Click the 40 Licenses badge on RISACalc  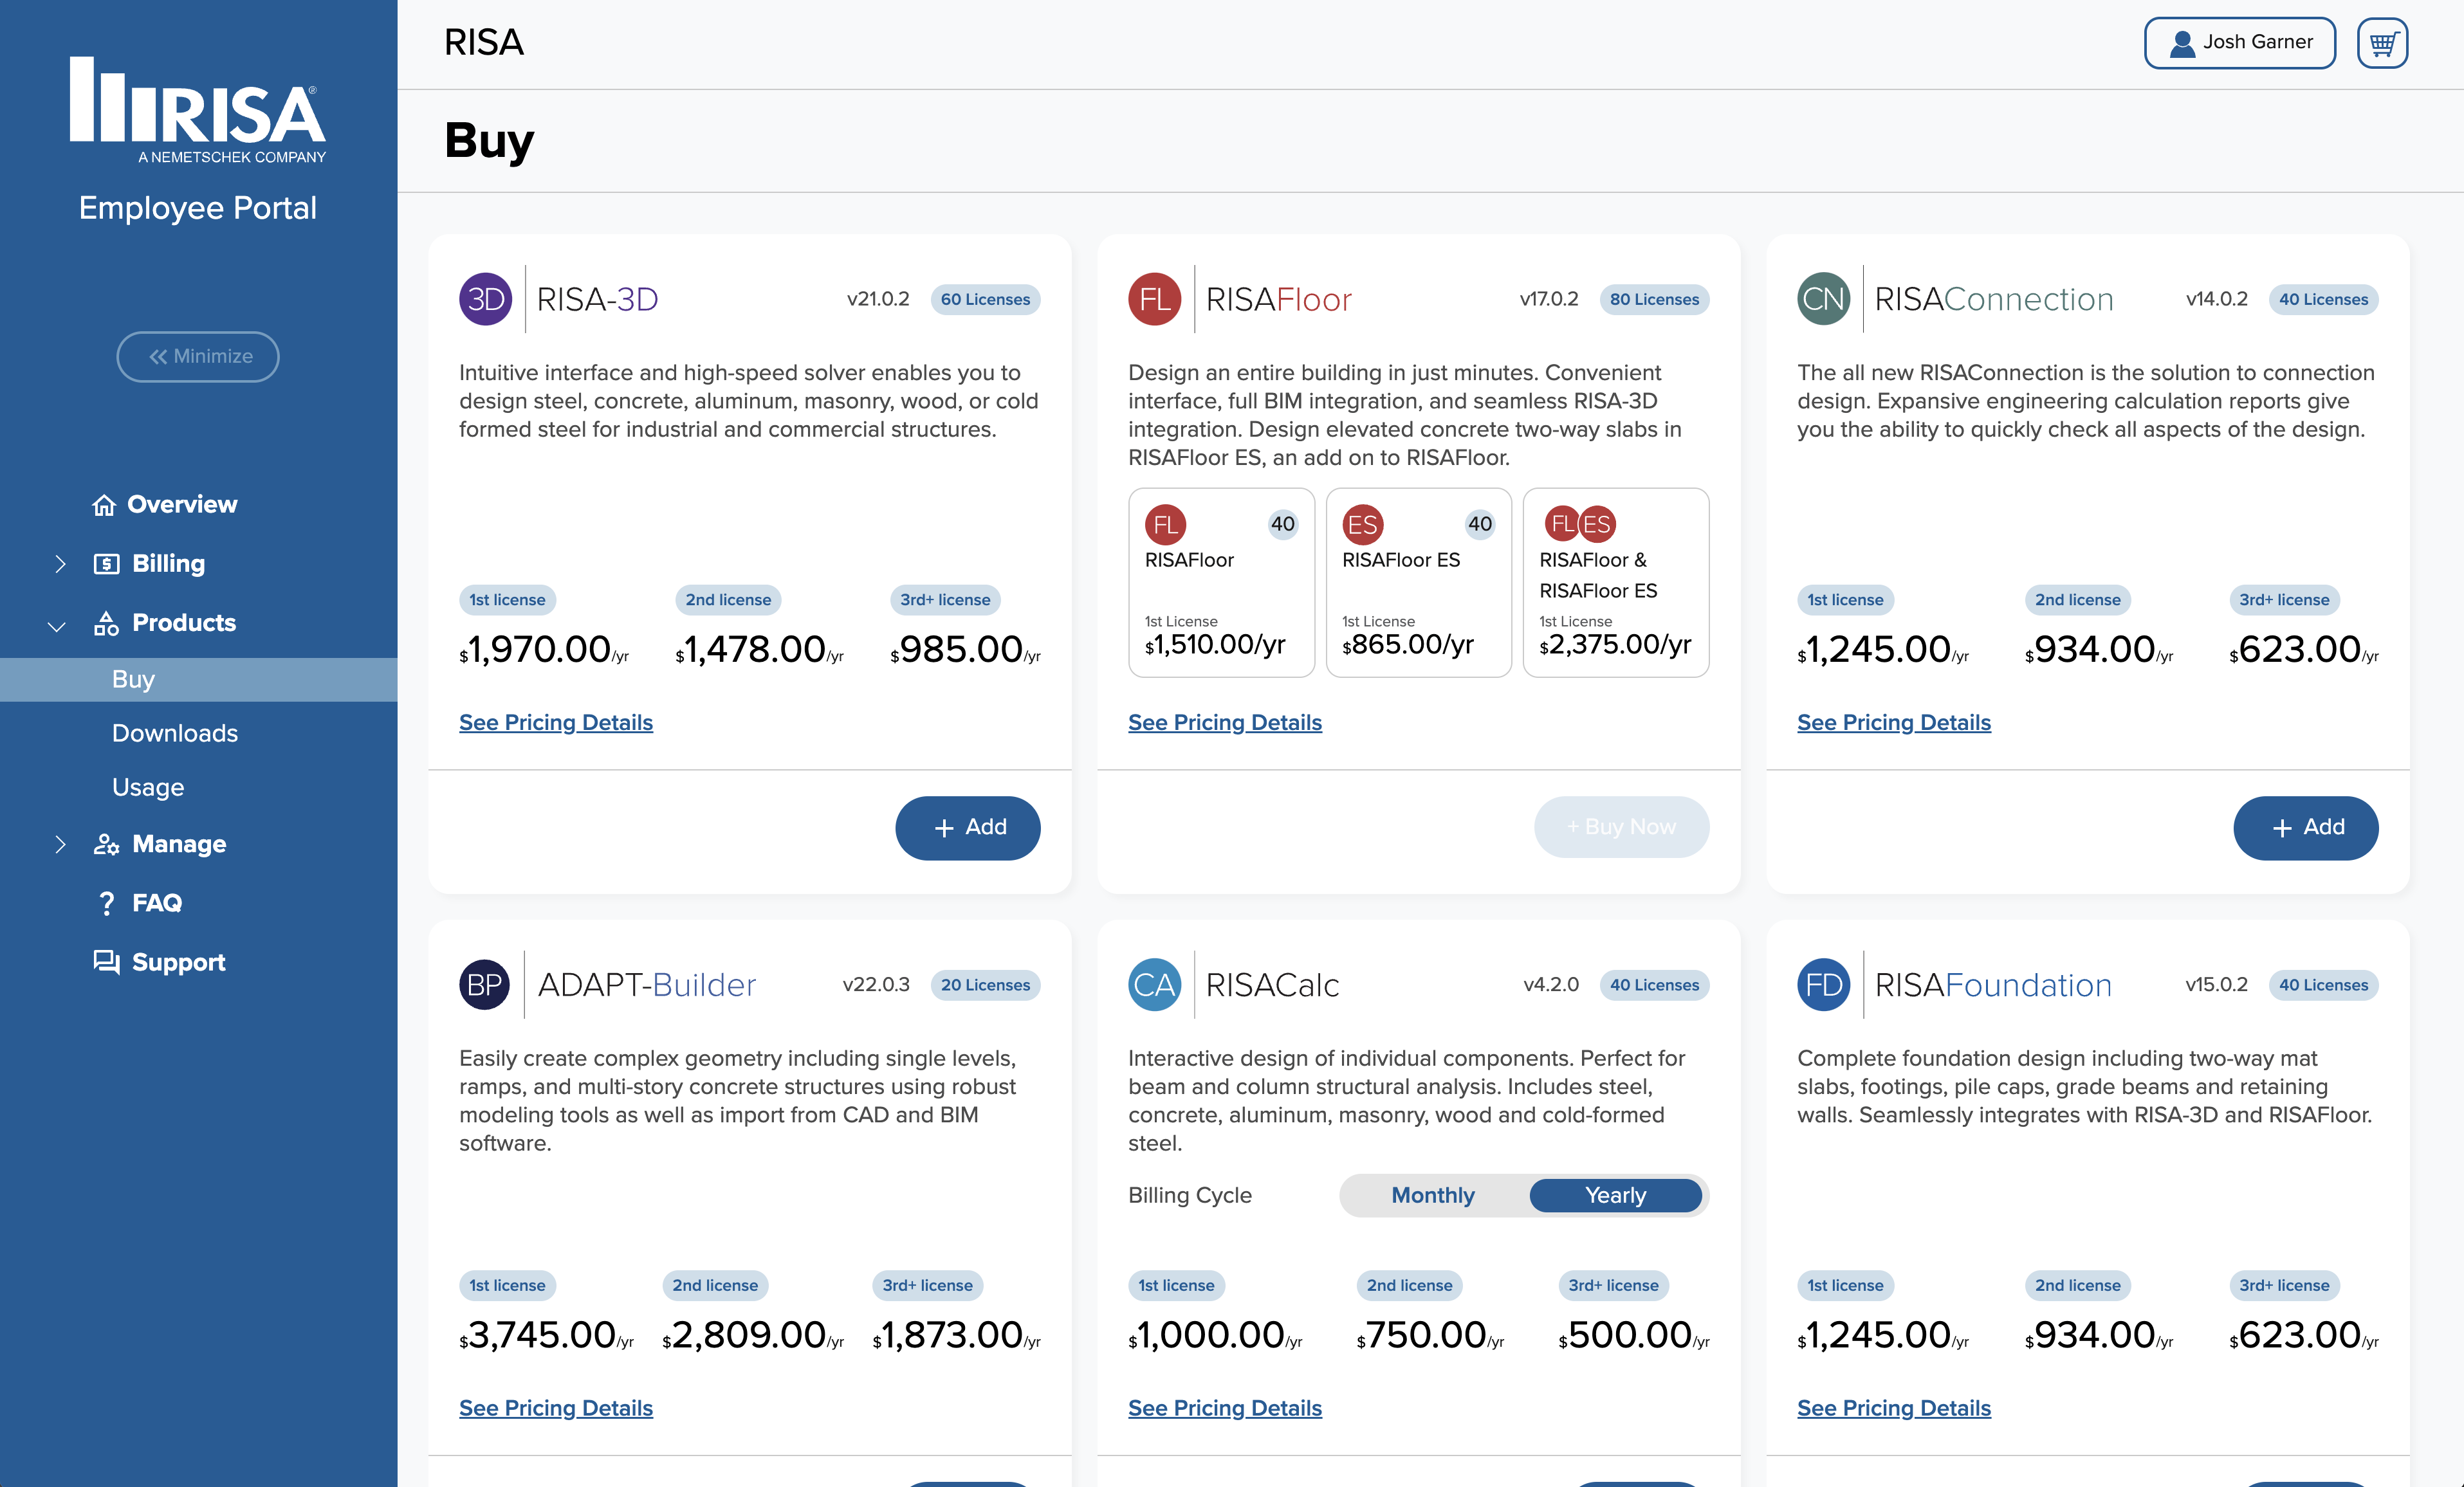coord(1654,985)
